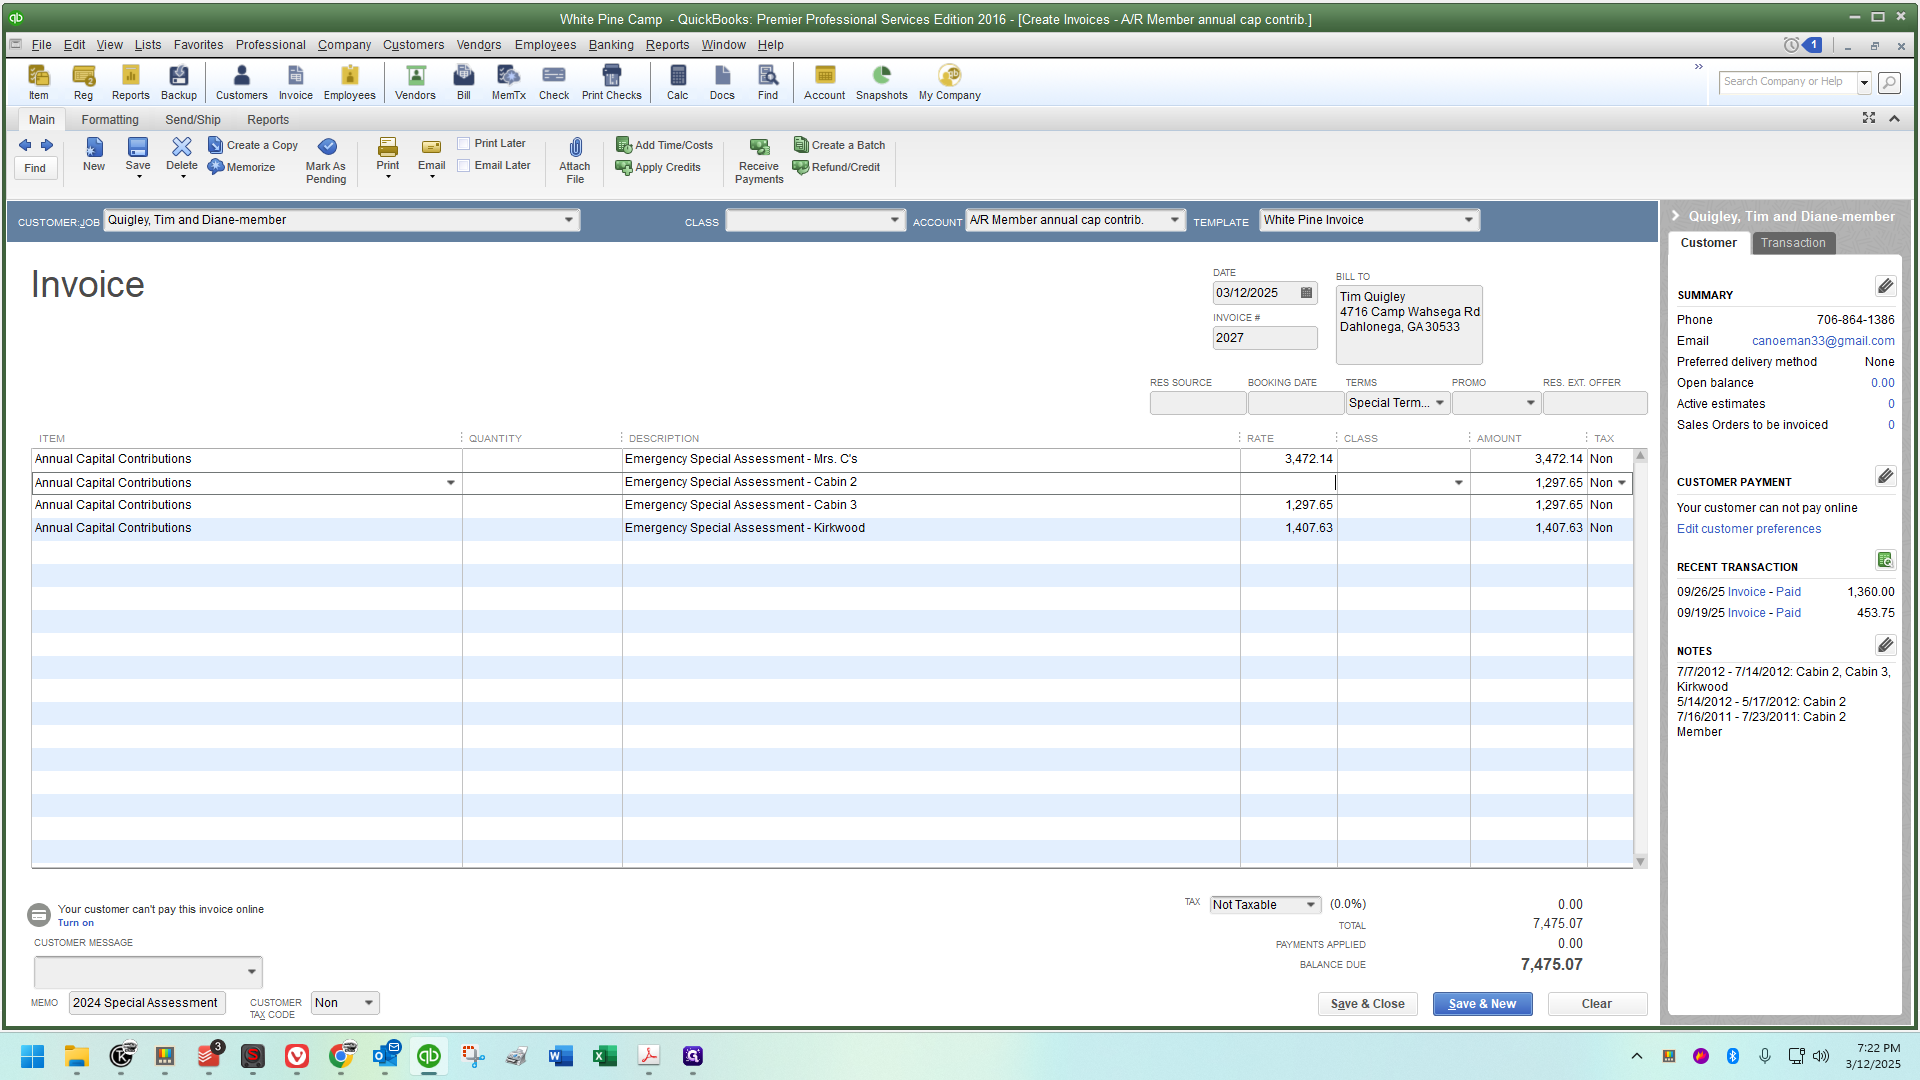Open the Edit customer preferences link
Screen dimensions: 1920x1080
1748,529
